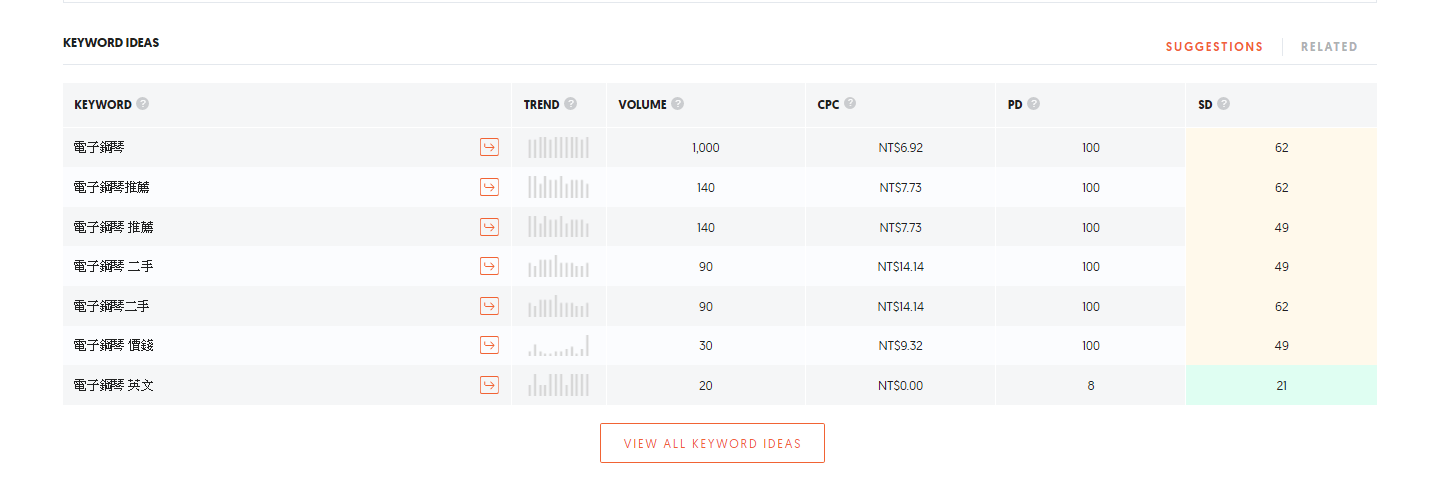Click green SD cell showing 21
This screenshot has height=495, width=1443.
point(1281,385)
